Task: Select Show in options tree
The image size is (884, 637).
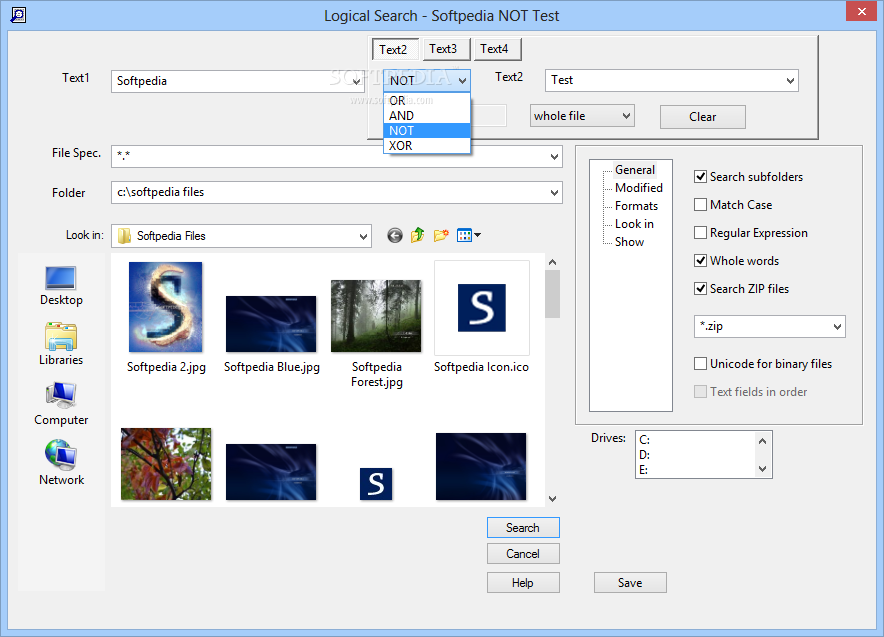Action: pyautogui.click(x=629, y=242)
